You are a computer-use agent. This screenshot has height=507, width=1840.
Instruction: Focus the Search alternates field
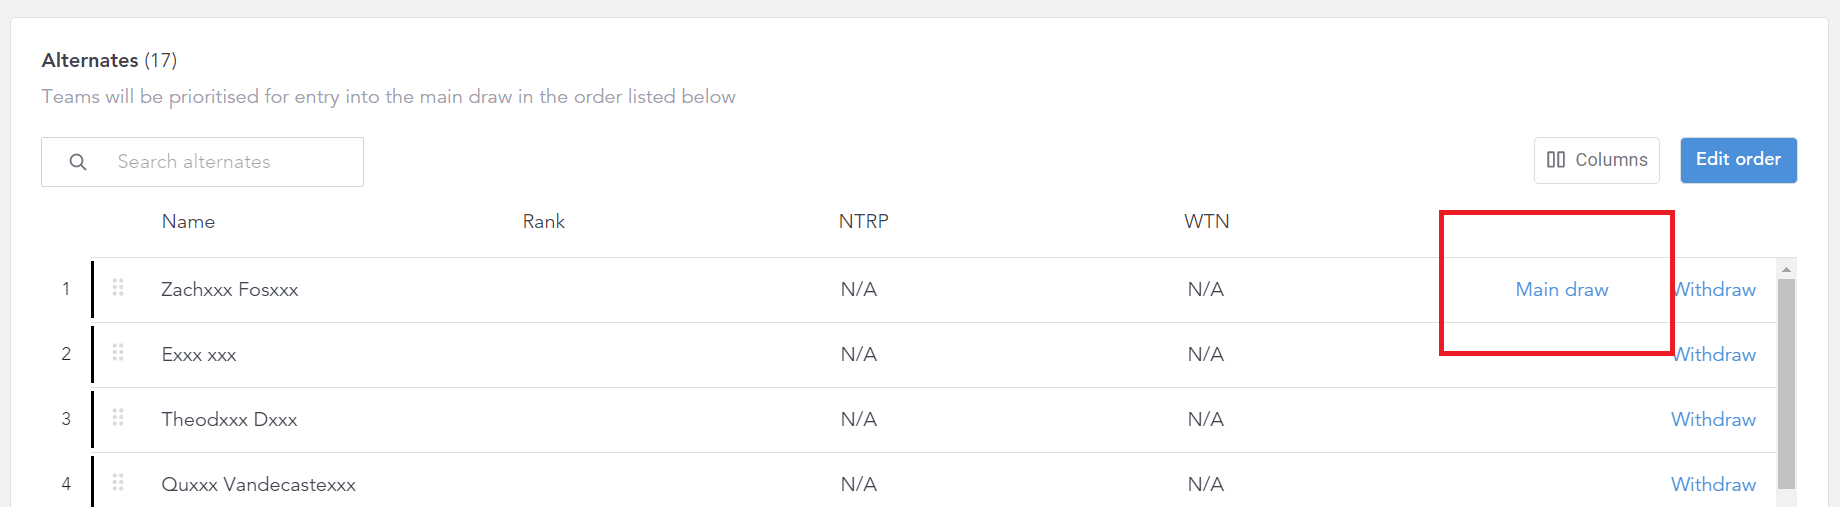click(202, 162)
